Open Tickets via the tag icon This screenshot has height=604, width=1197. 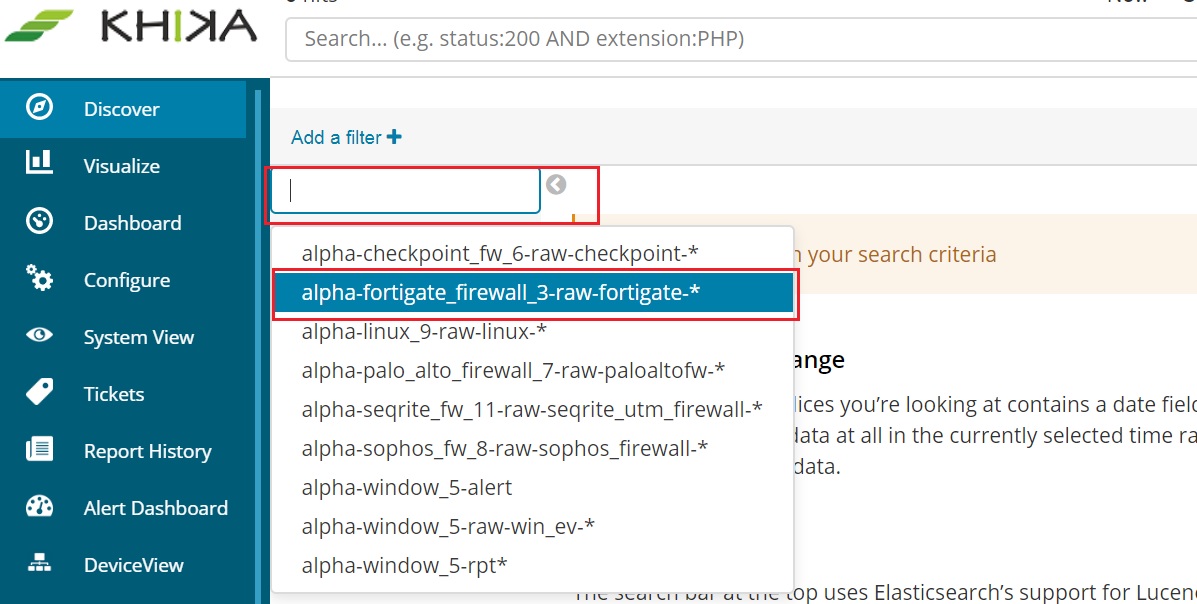tap(40, 392)
